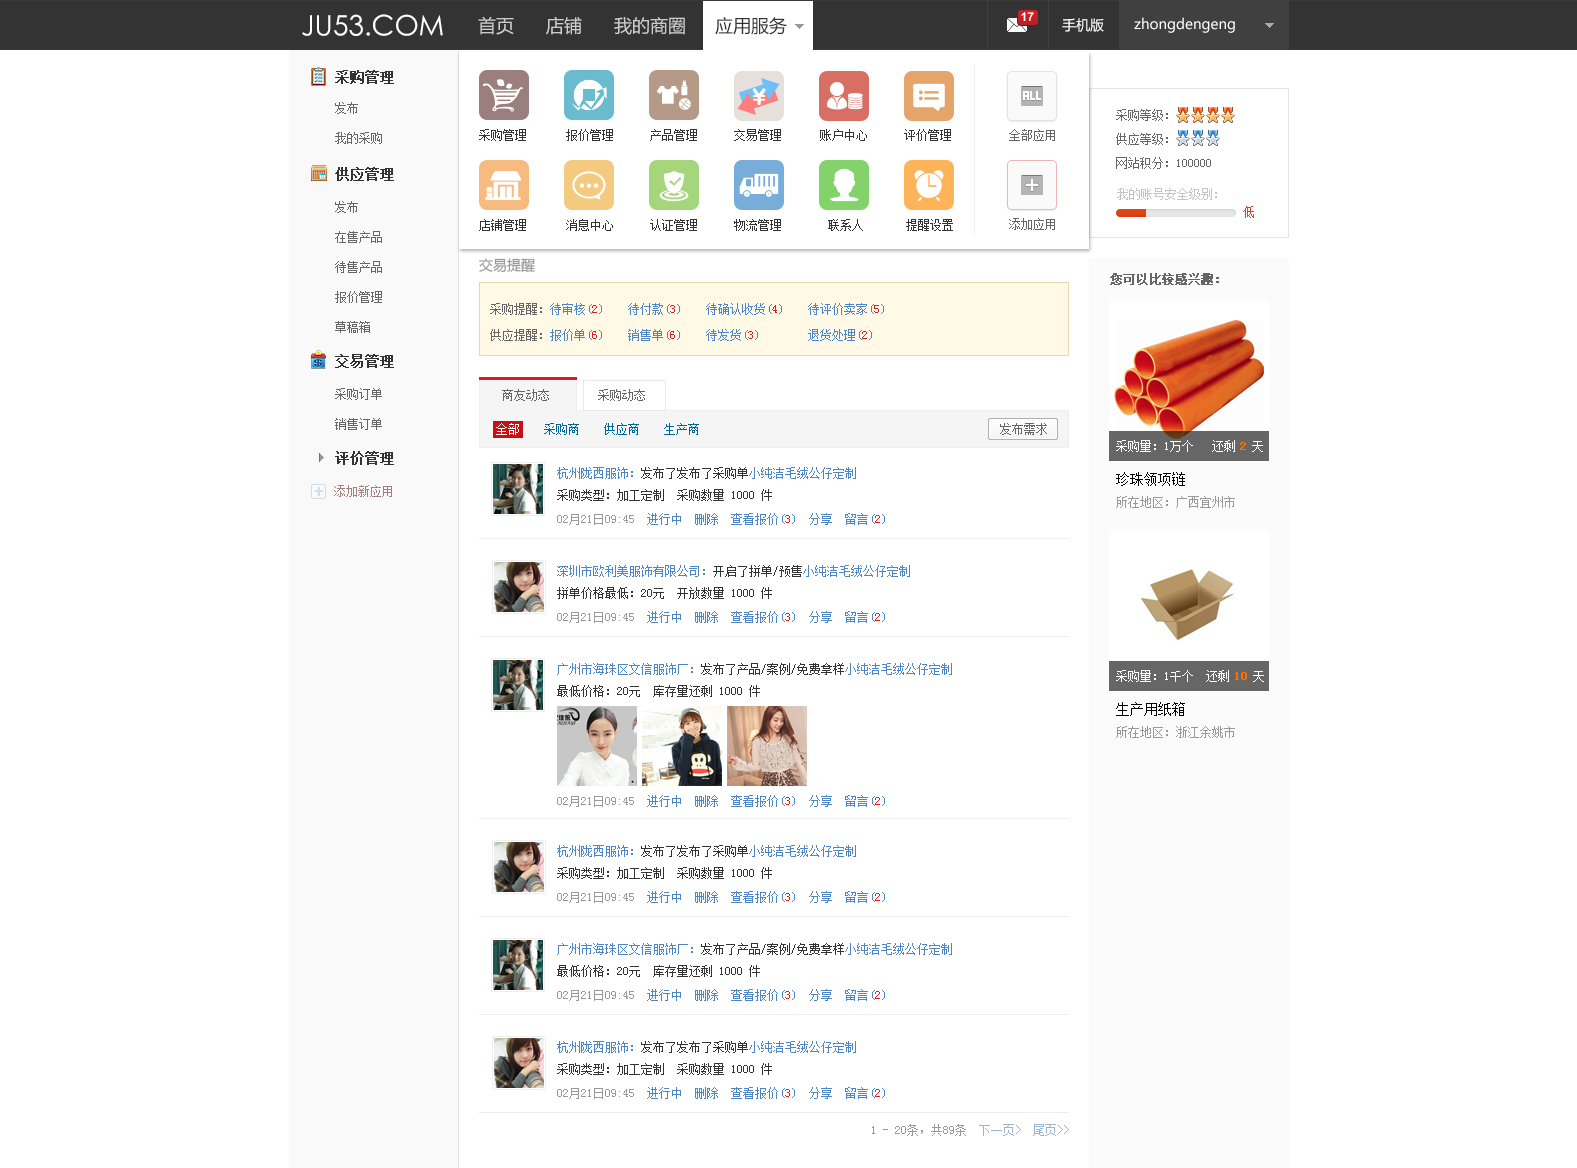Open the 账户中心 app icon
1577x1168 pixels.
coord(843,96)
